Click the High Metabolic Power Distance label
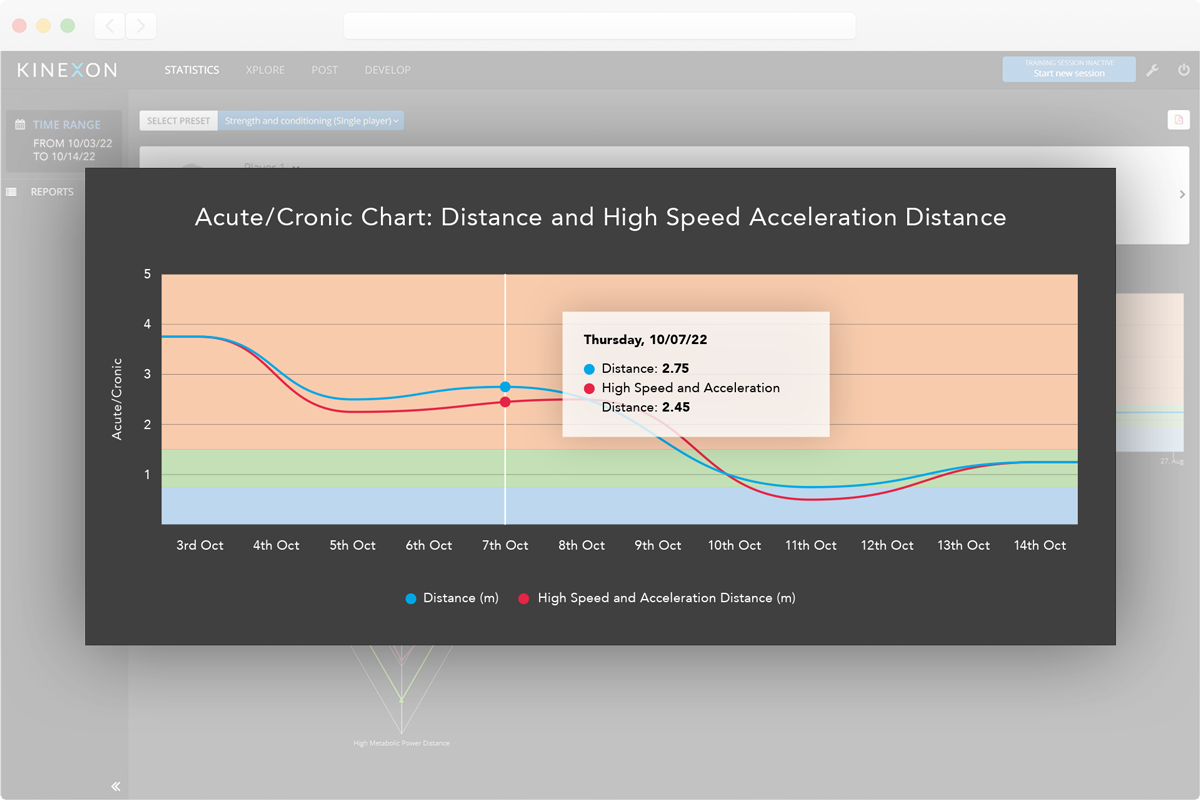The width and height of the screenshot is (1200, 800). [x=401, y=743]
